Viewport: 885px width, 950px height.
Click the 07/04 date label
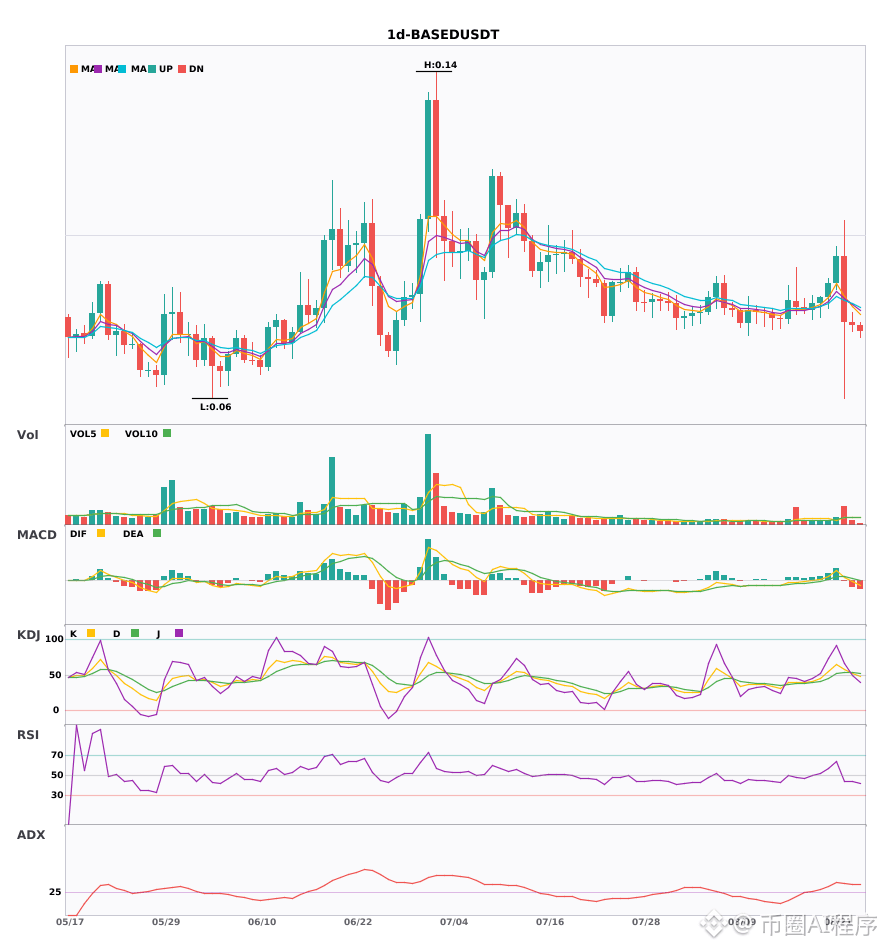pyautogui.click(x=454, y=922)
